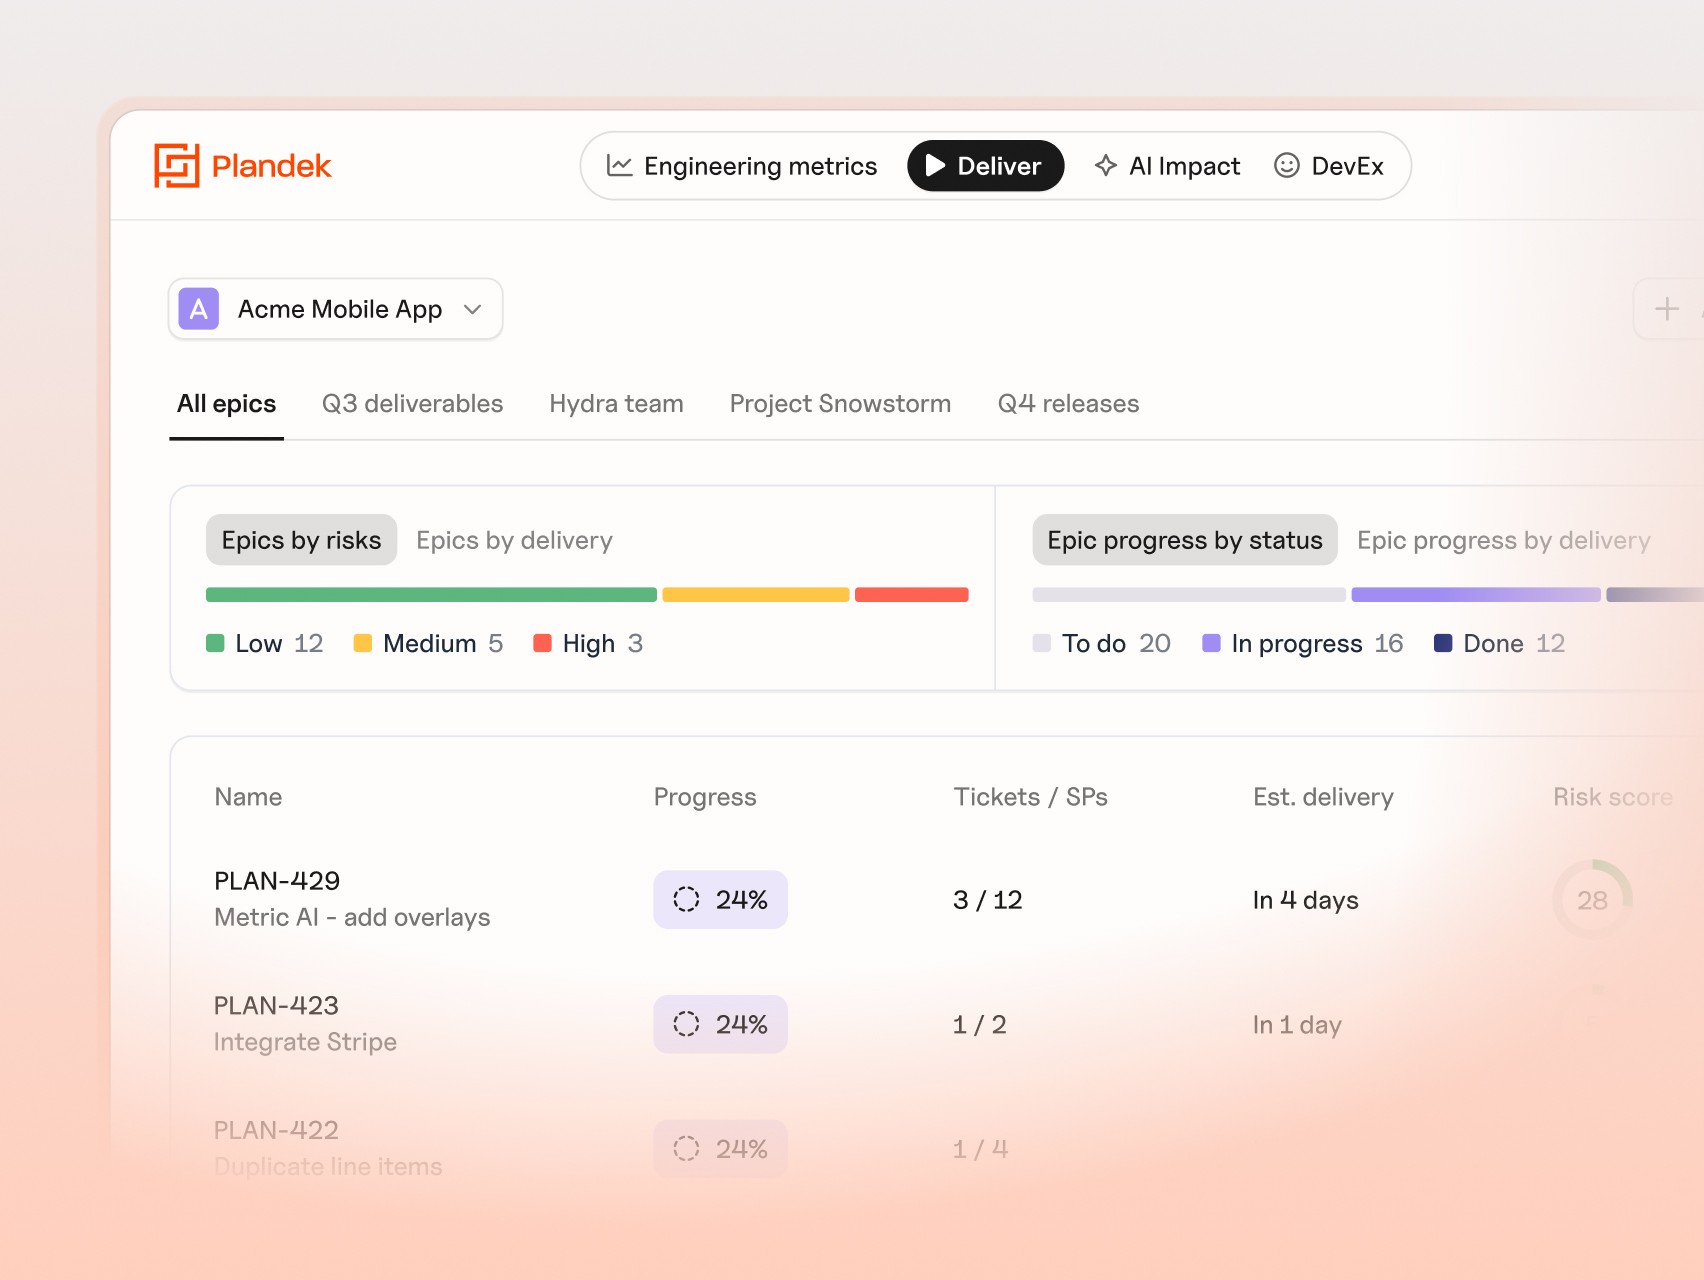Image resolution: width=1704 pixels, height=1280 pixels.
Task: Select the Acme Mobile App workspace name
Action: (340, 309)
